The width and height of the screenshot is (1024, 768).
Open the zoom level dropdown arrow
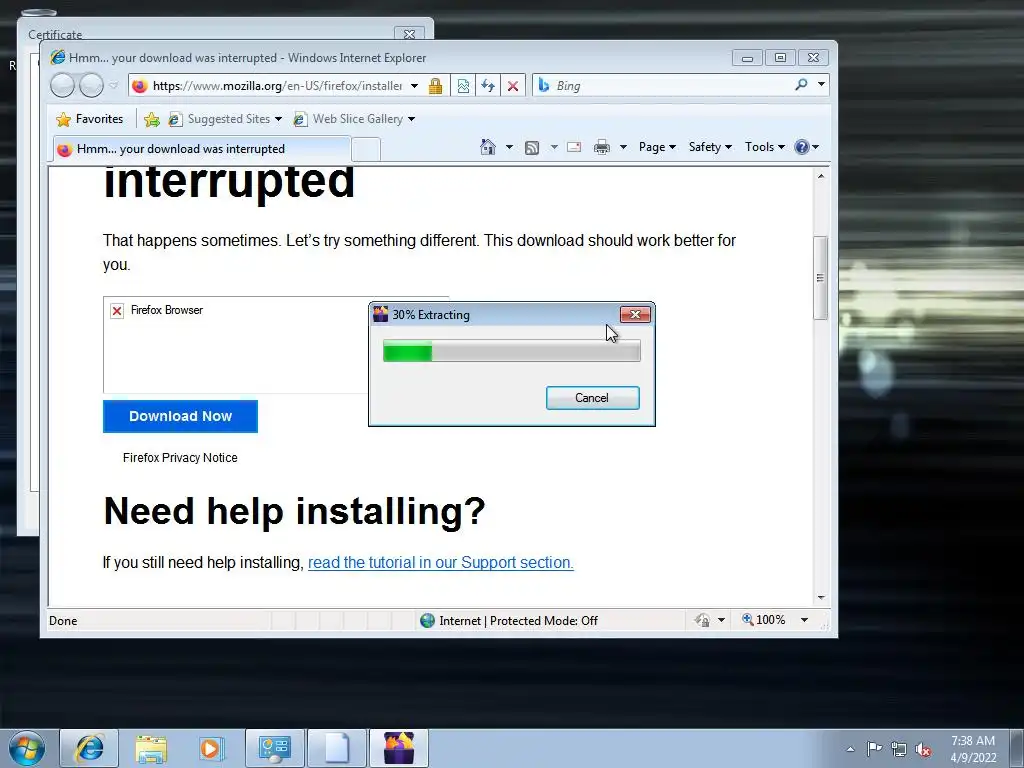pos(805,620)
